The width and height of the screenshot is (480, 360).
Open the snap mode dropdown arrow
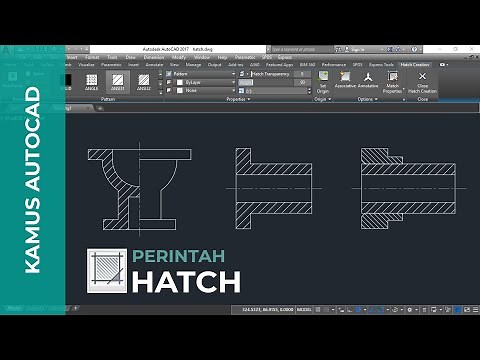pos(333,310)
